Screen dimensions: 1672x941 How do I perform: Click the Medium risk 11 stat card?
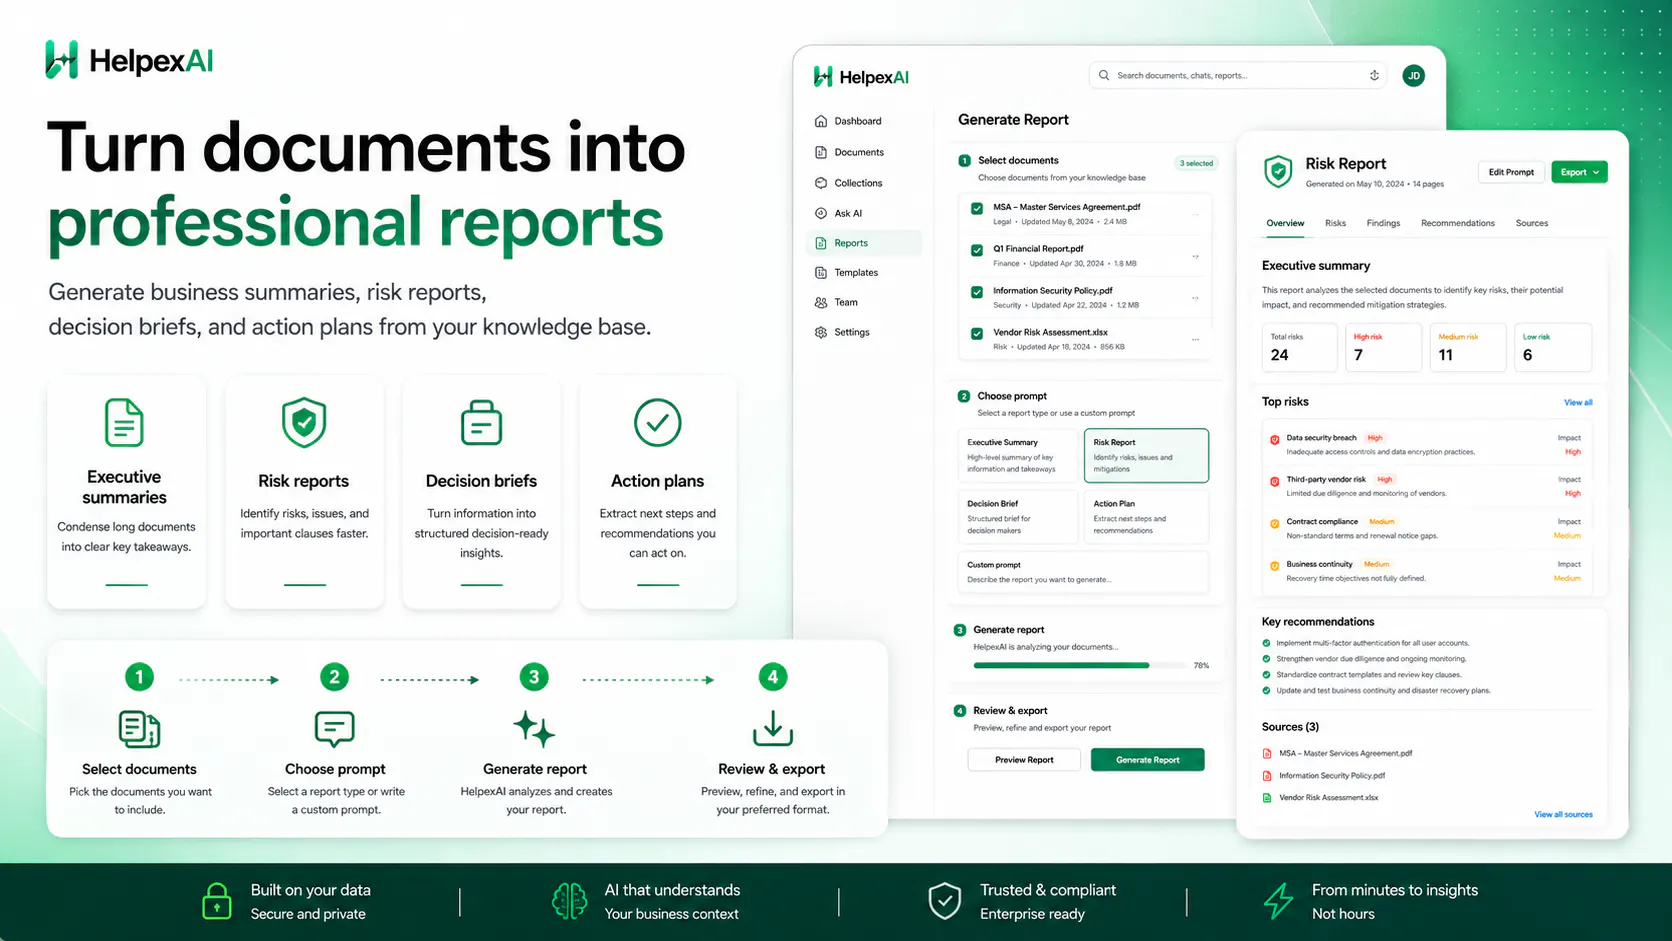1467,347
